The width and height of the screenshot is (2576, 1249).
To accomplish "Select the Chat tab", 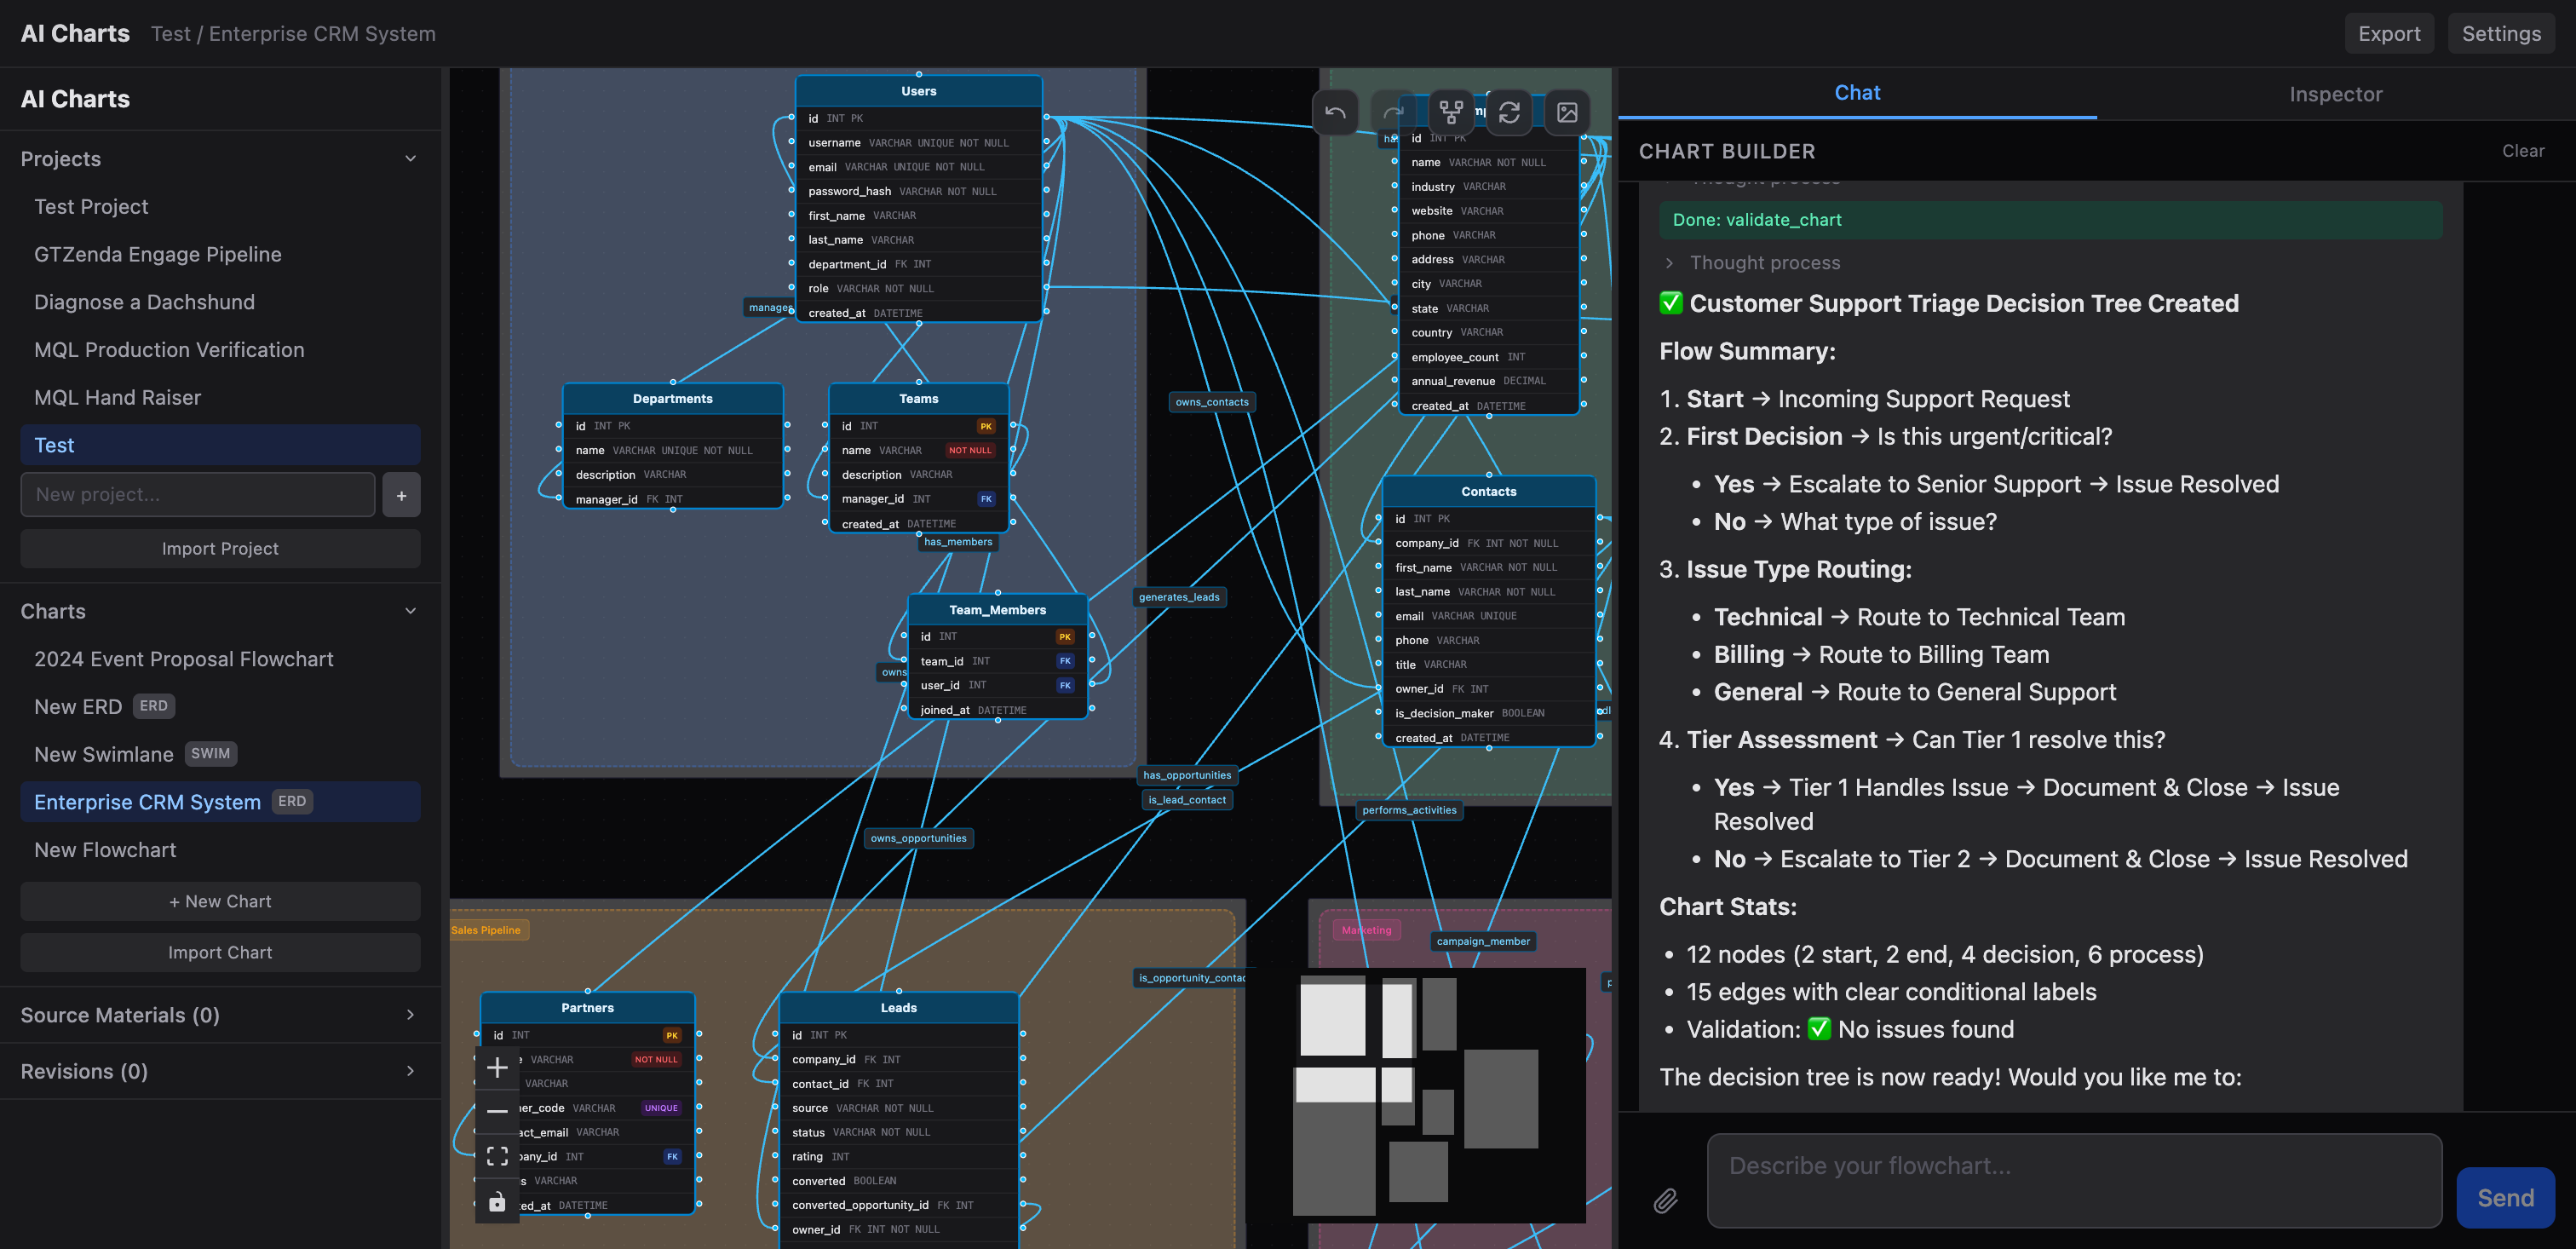I will click(x=1857, y=92).
